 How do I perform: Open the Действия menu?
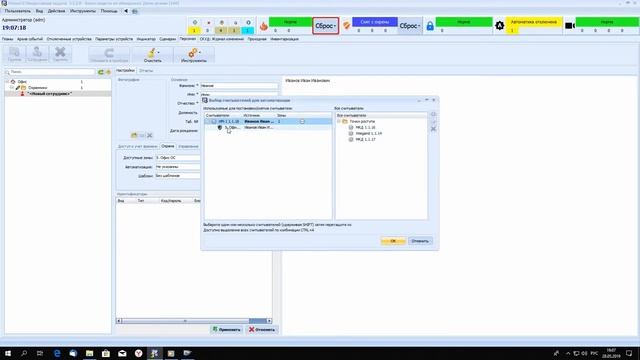(x=56, y=11)
